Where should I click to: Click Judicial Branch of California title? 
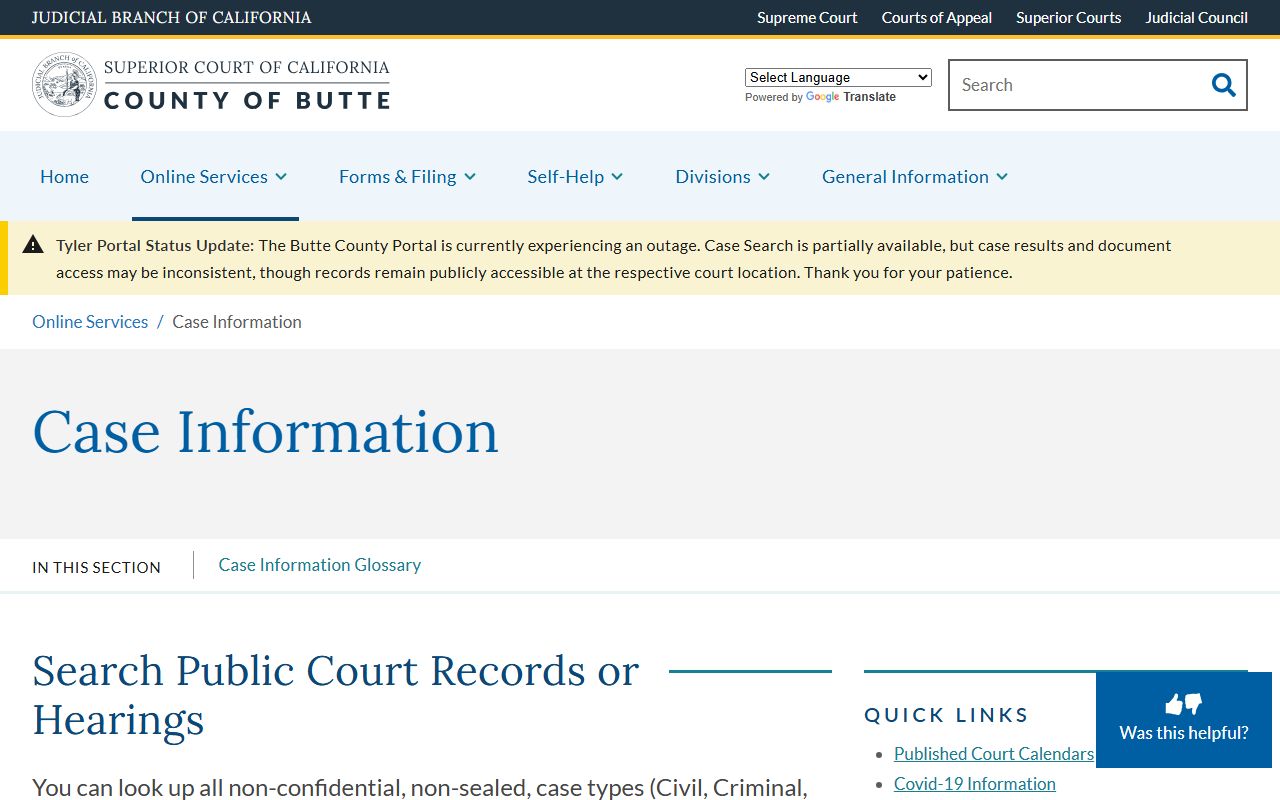pos(172,17)
